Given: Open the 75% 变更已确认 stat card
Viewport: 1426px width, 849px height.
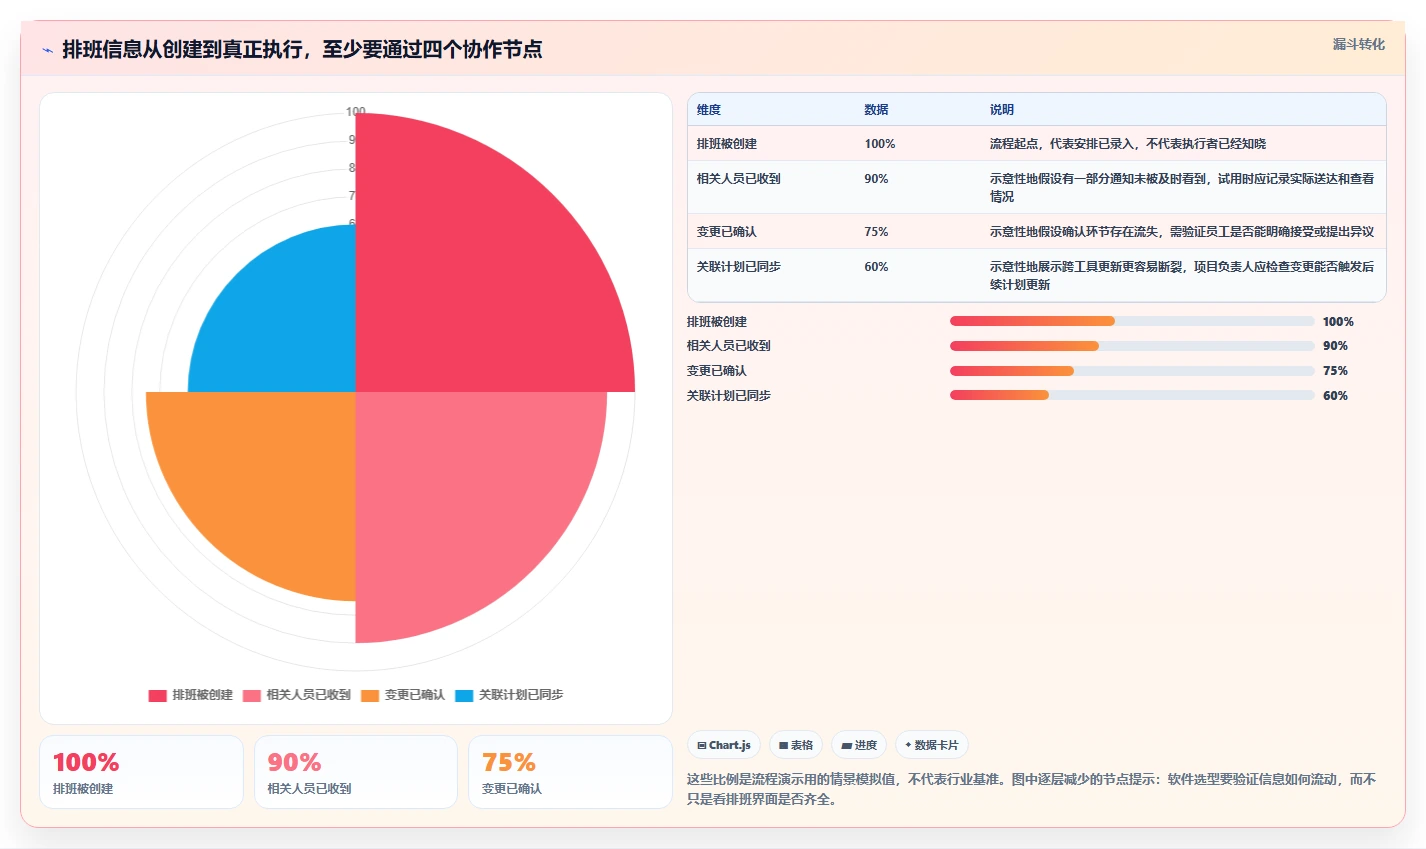Looking at the screenshot, I should [x=570, y=772].
